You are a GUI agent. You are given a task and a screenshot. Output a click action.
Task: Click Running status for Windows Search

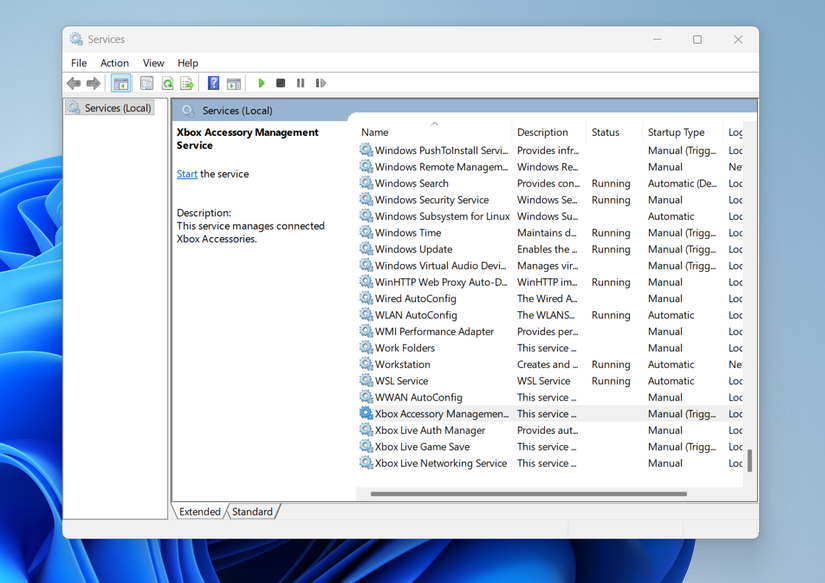611,183
